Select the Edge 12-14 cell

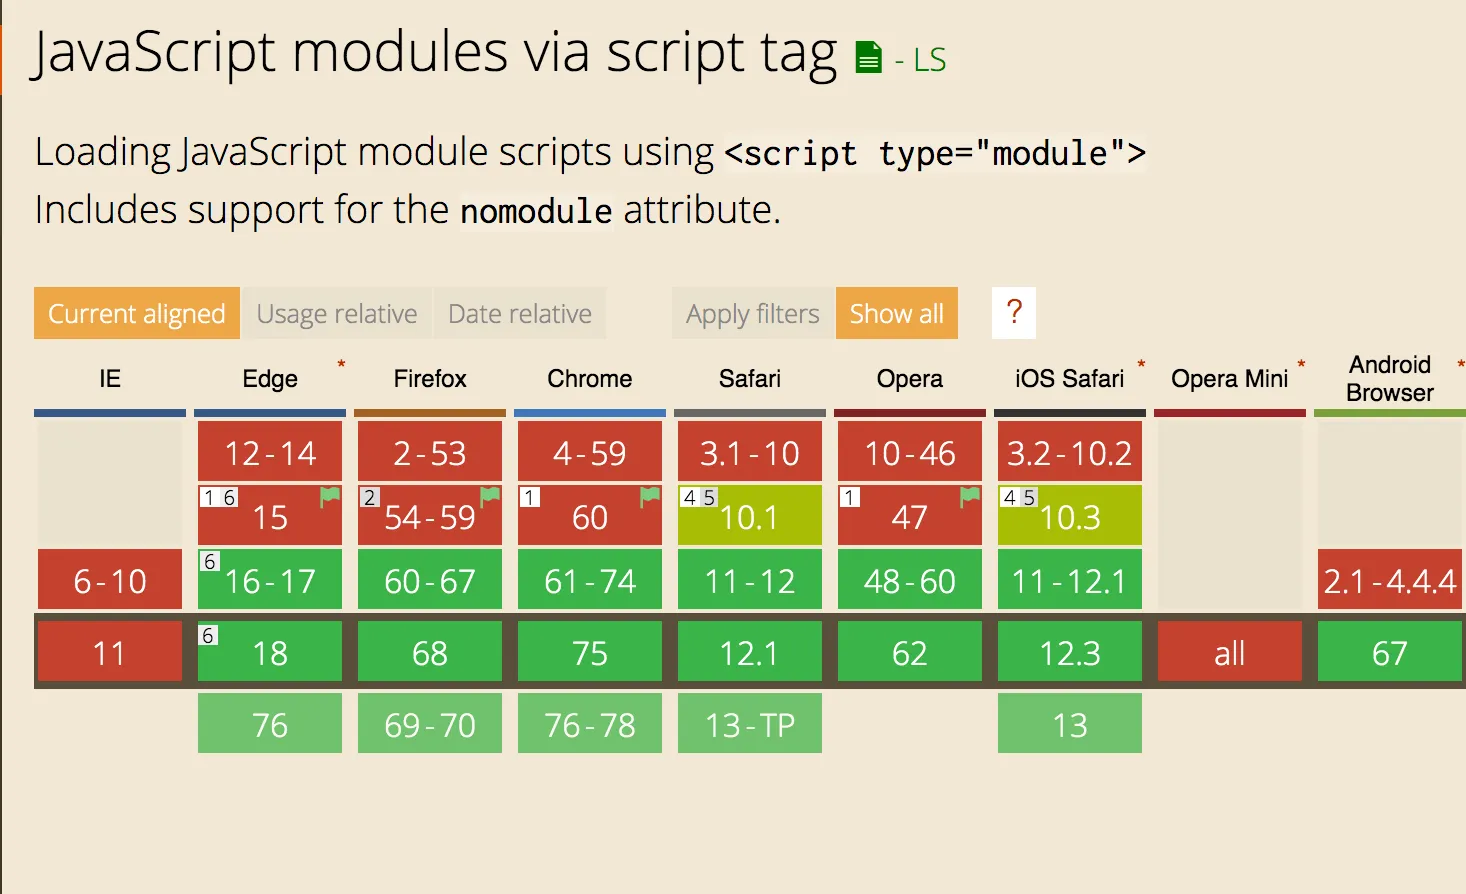270,452
